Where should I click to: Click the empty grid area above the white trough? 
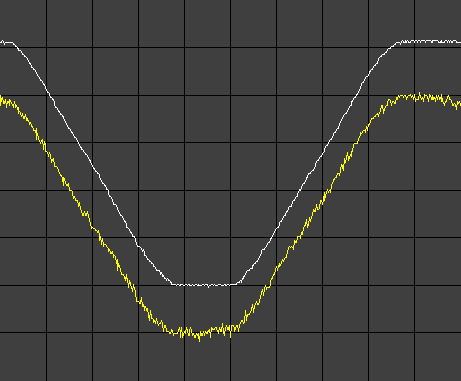(207, 213)
